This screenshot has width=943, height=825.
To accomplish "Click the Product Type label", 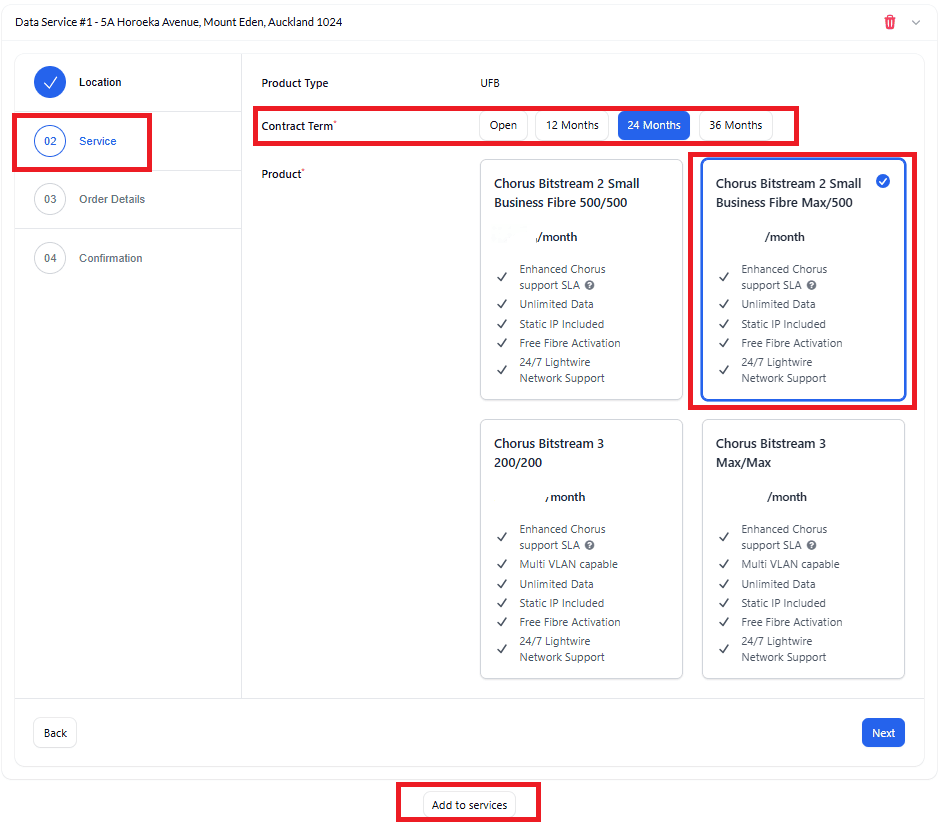I will click(295, 83).
